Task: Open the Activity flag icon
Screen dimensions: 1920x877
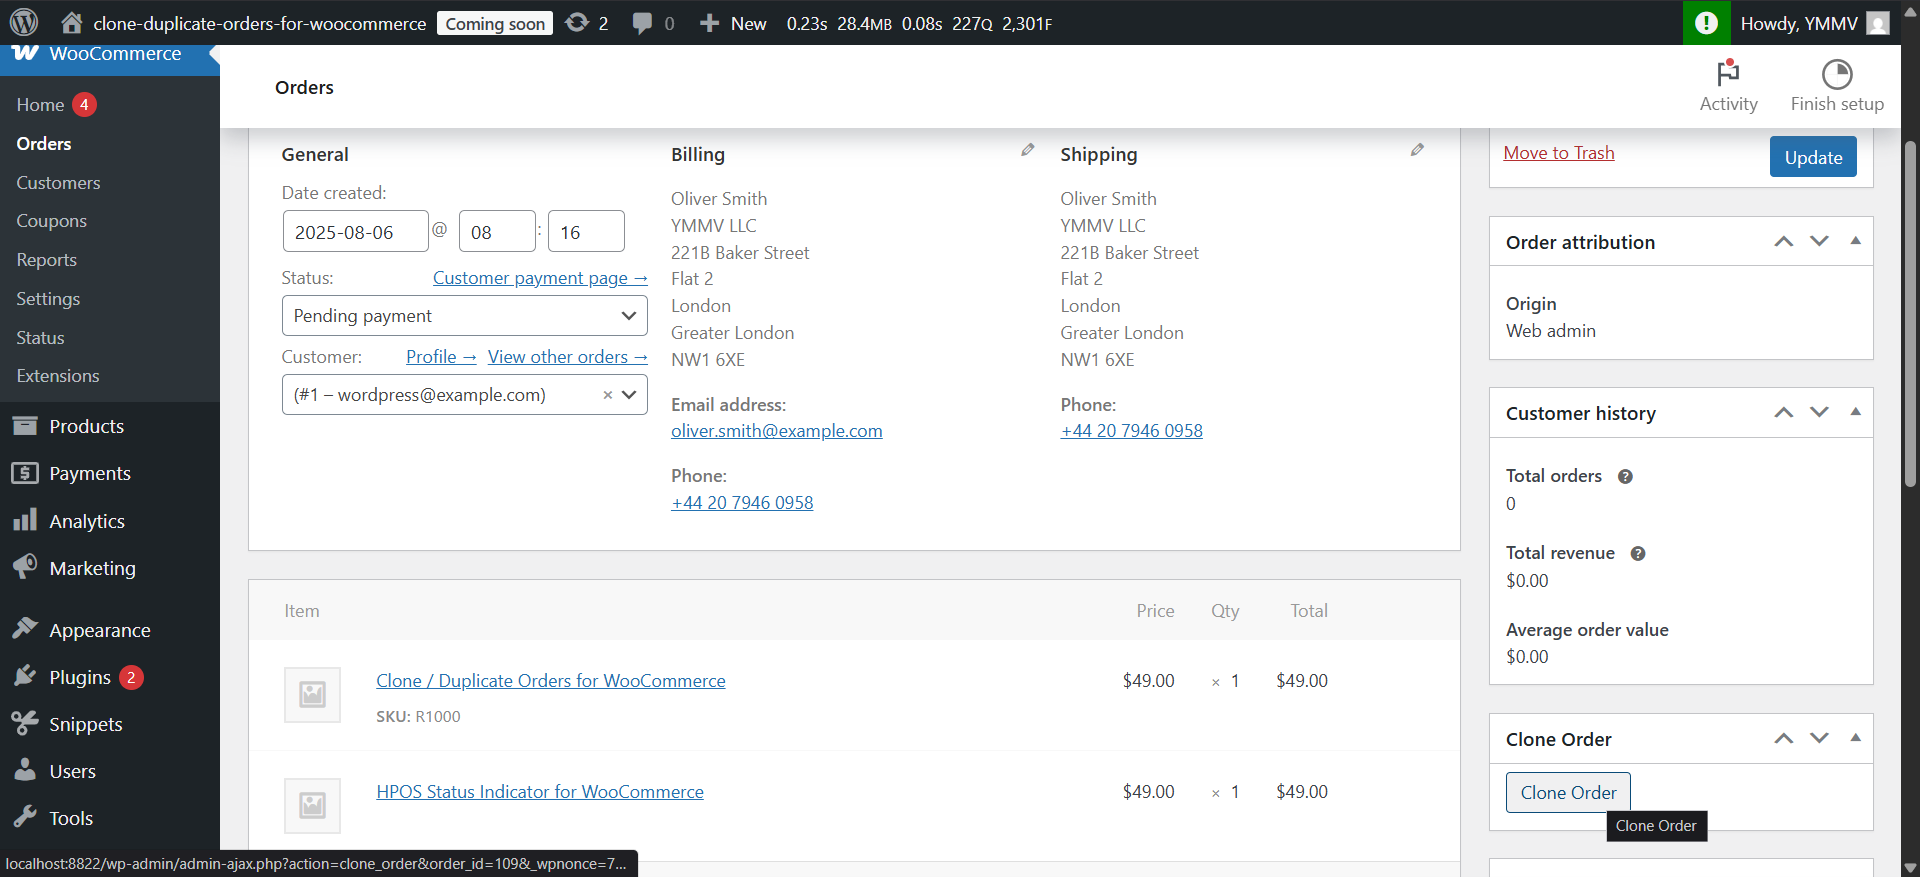Action: pos(1728,73)
